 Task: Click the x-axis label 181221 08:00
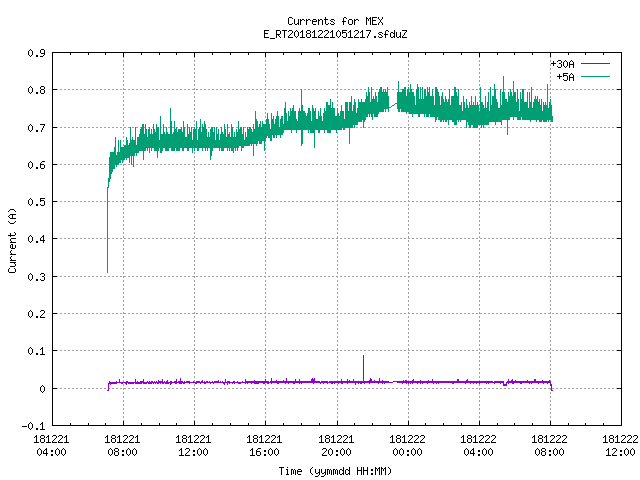(122, 446)
